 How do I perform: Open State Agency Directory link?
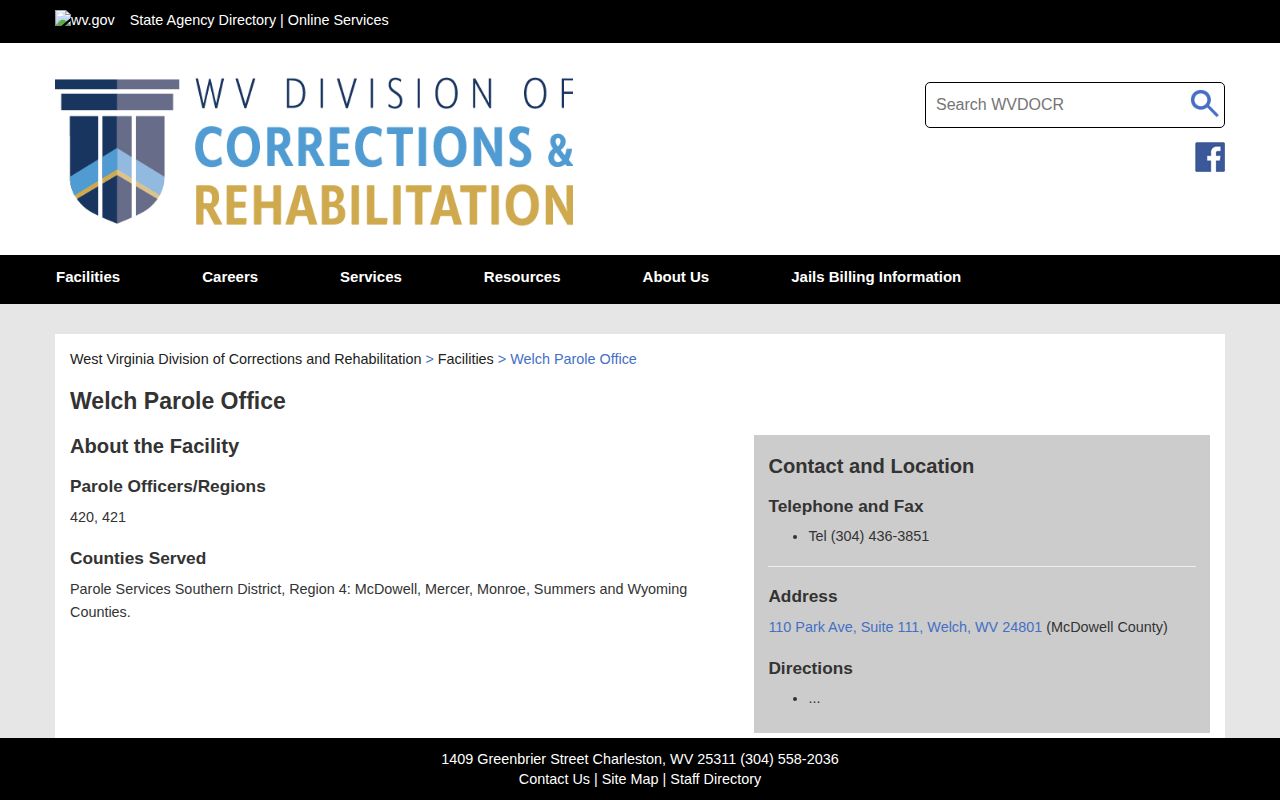(203, 20)
